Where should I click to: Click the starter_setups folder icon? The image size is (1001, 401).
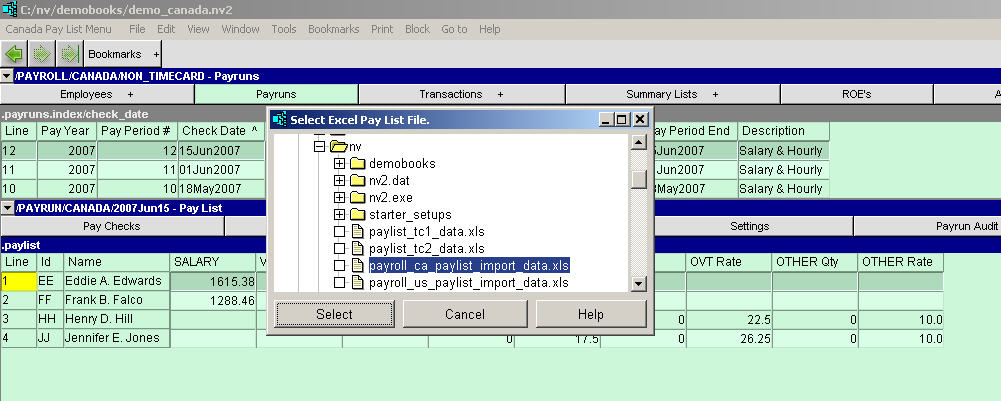(357, 214)
